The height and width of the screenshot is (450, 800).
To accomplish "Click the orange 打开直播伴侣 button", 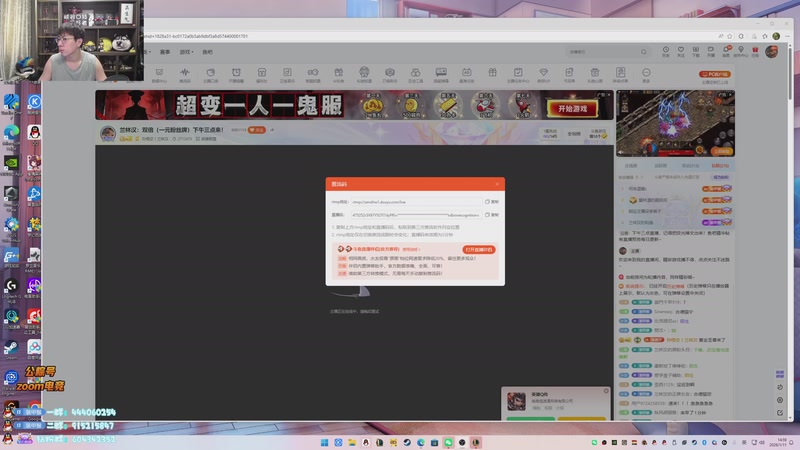I will (x=479, y=249).
